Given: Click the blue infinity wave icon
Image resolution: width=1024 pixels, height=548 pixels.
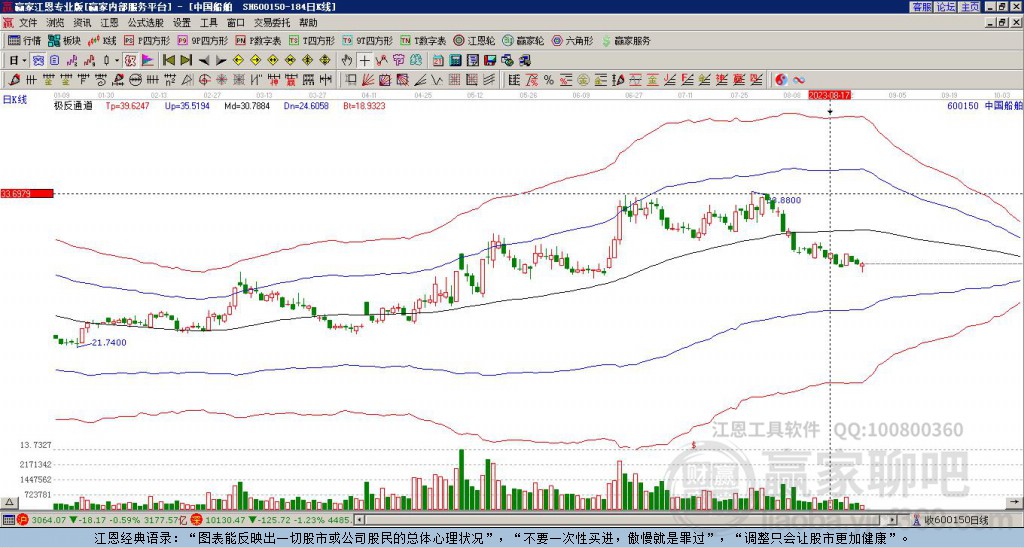Looking at the screenshot, I should coord(799,80).
